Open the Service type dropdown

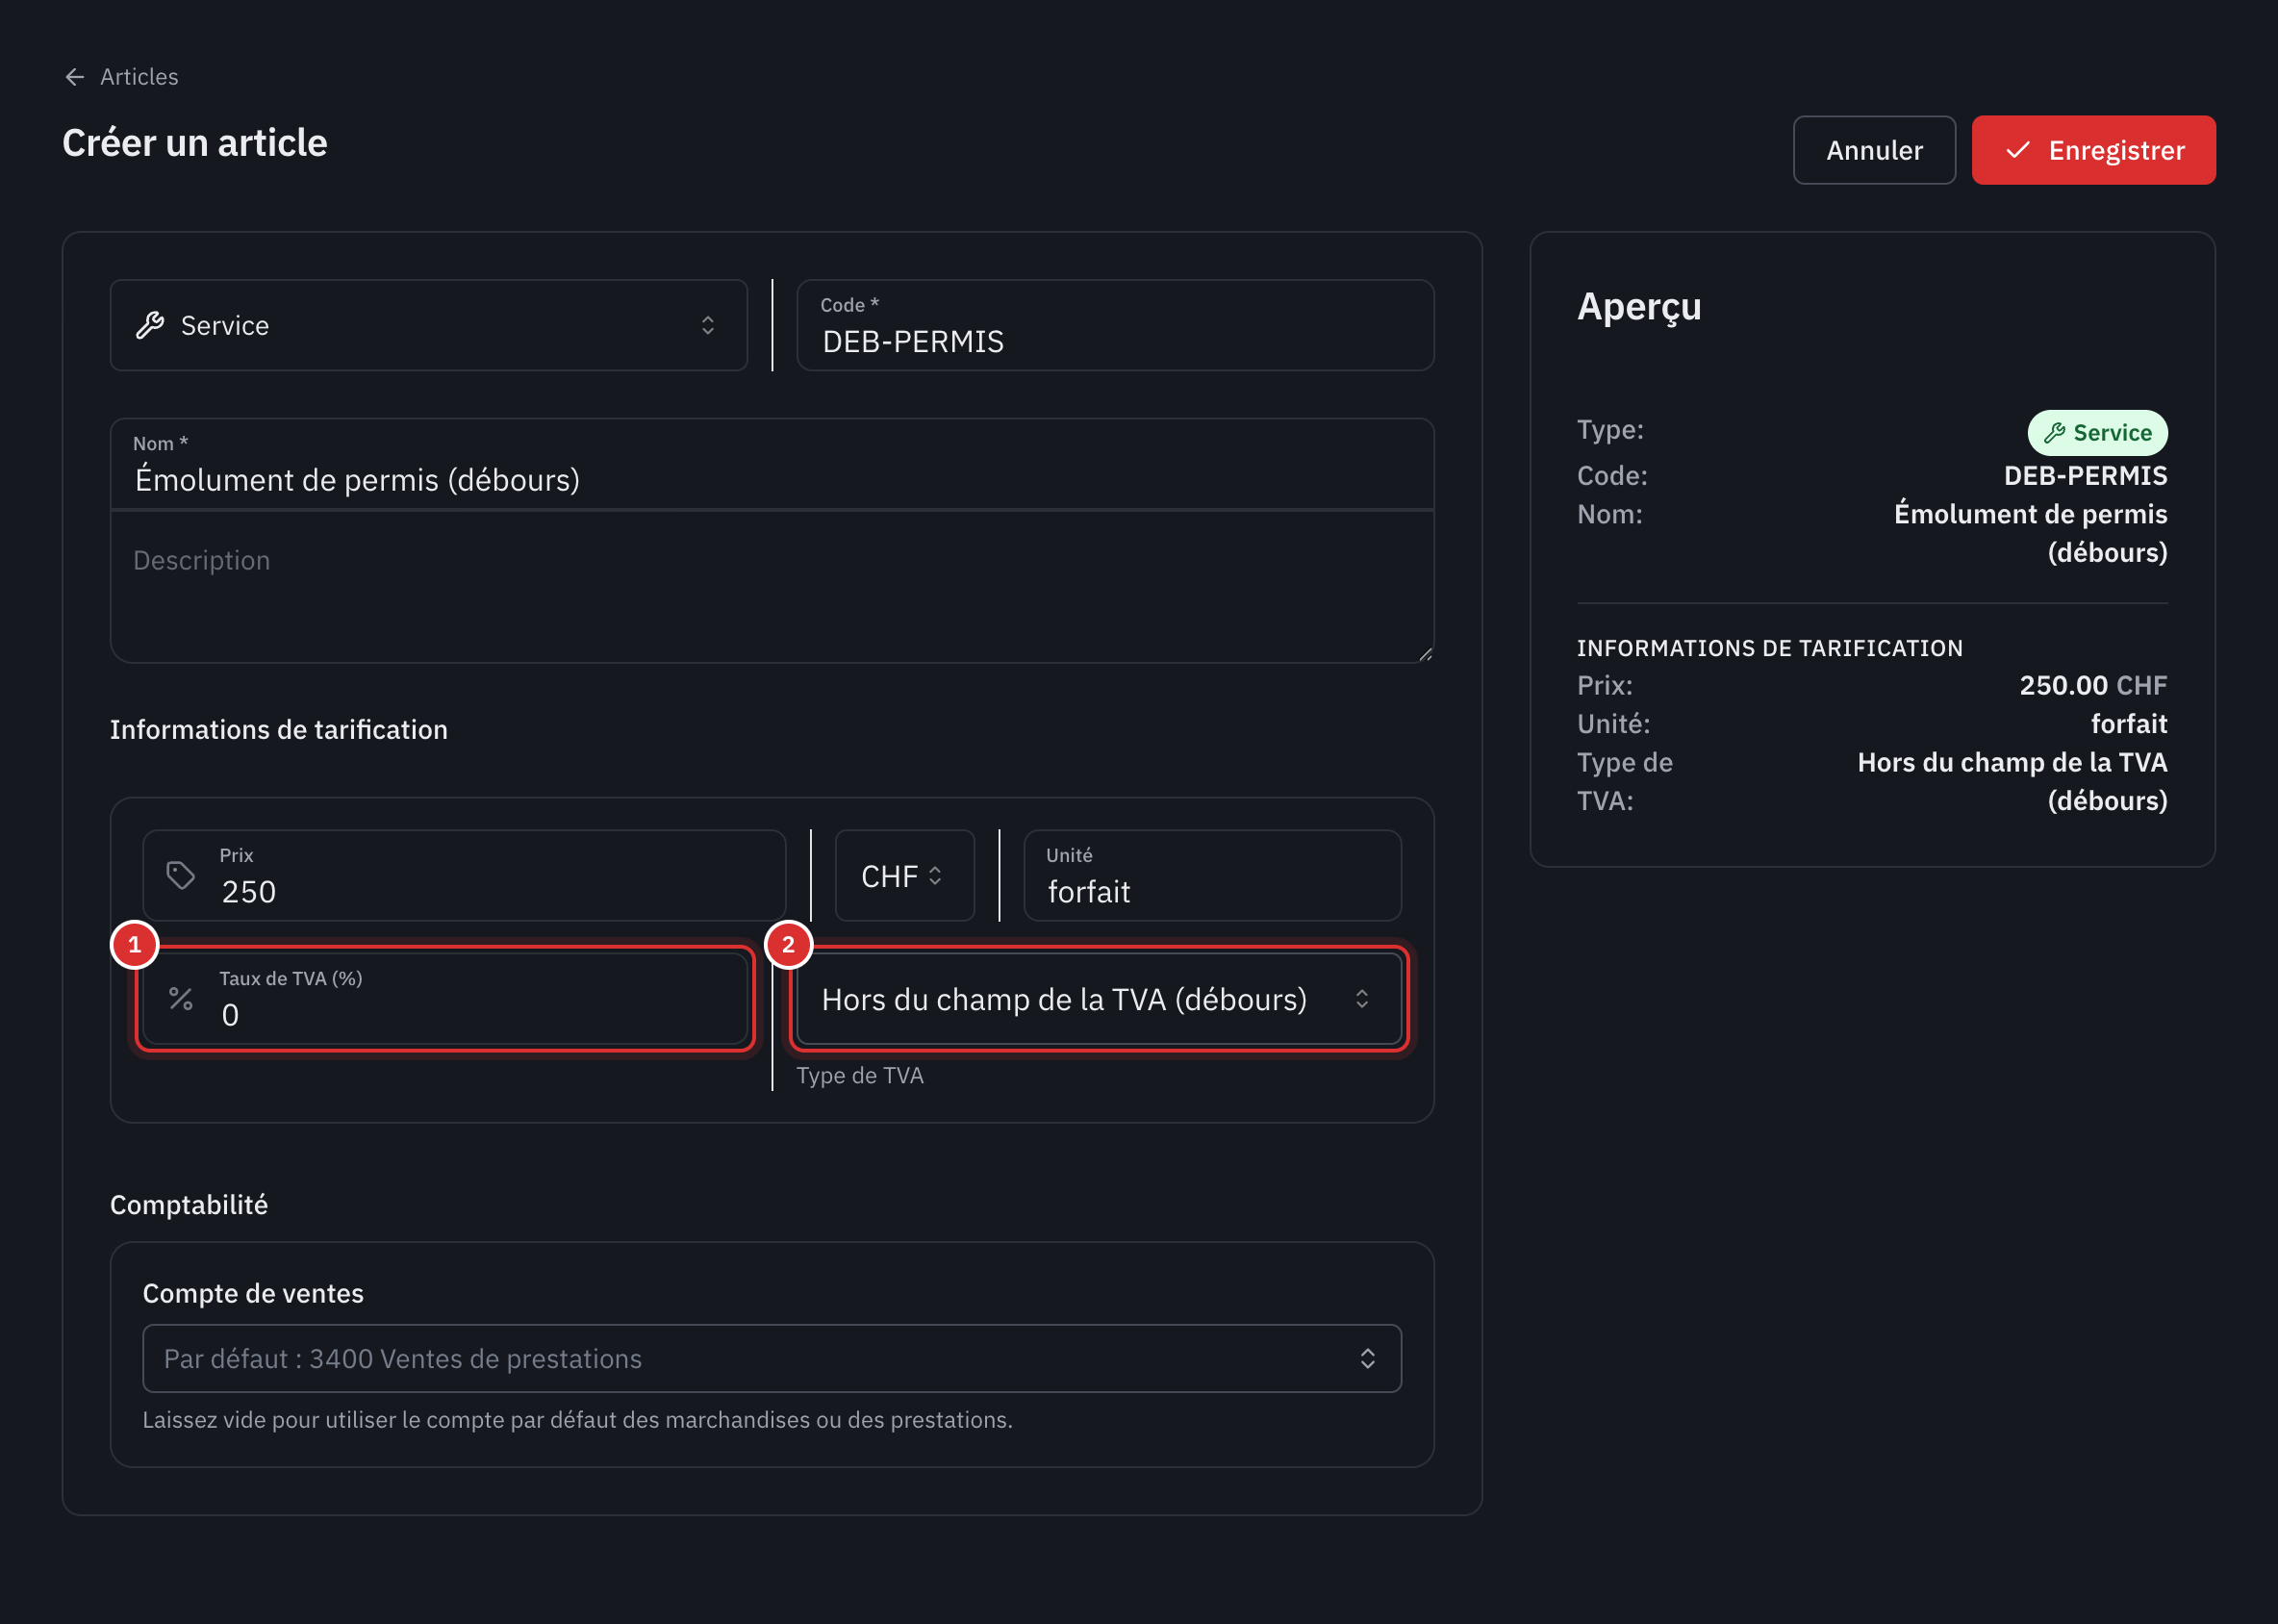(429, 325)
